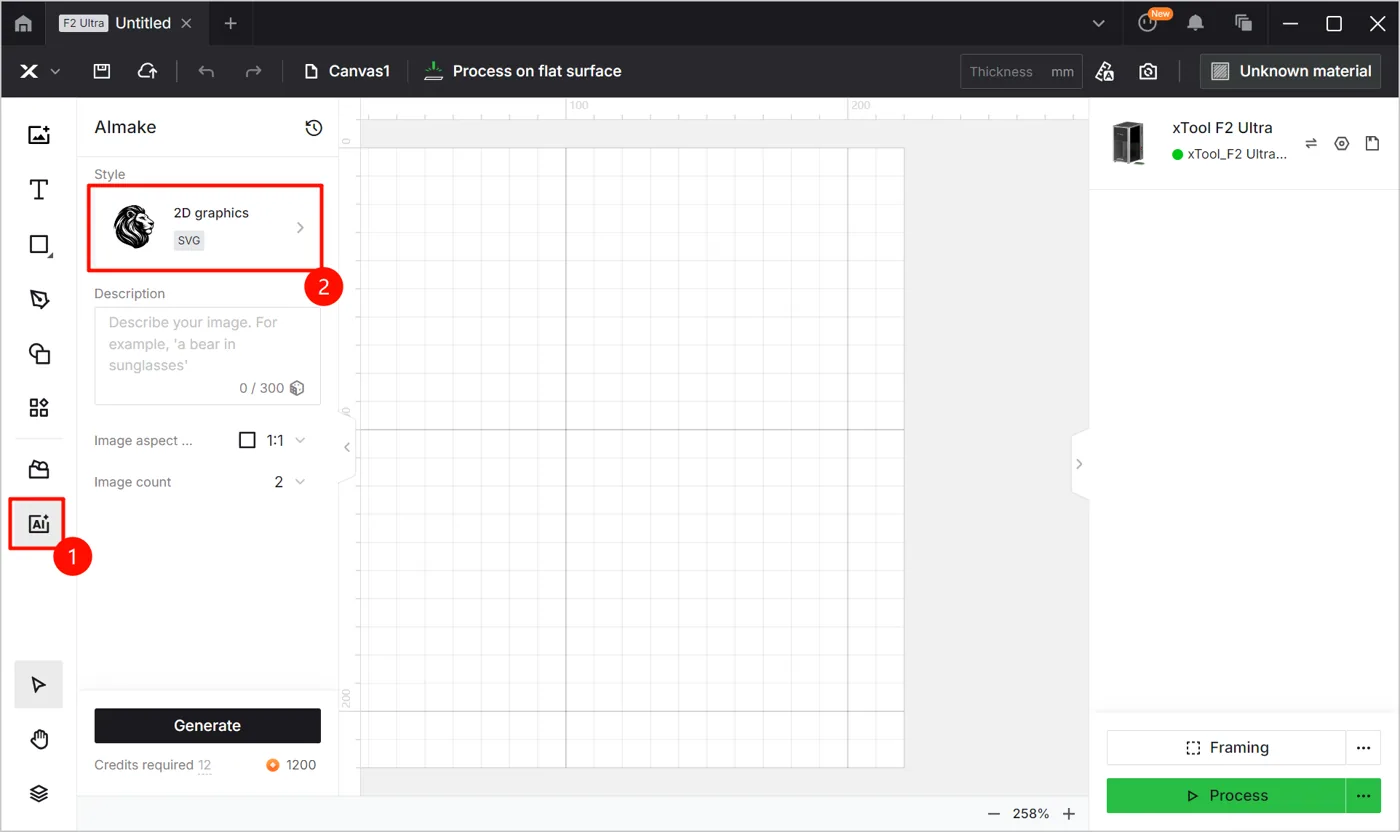Click the image Description text box
The width and height of the screenshot is (1400, 832).
coord(207,355)
